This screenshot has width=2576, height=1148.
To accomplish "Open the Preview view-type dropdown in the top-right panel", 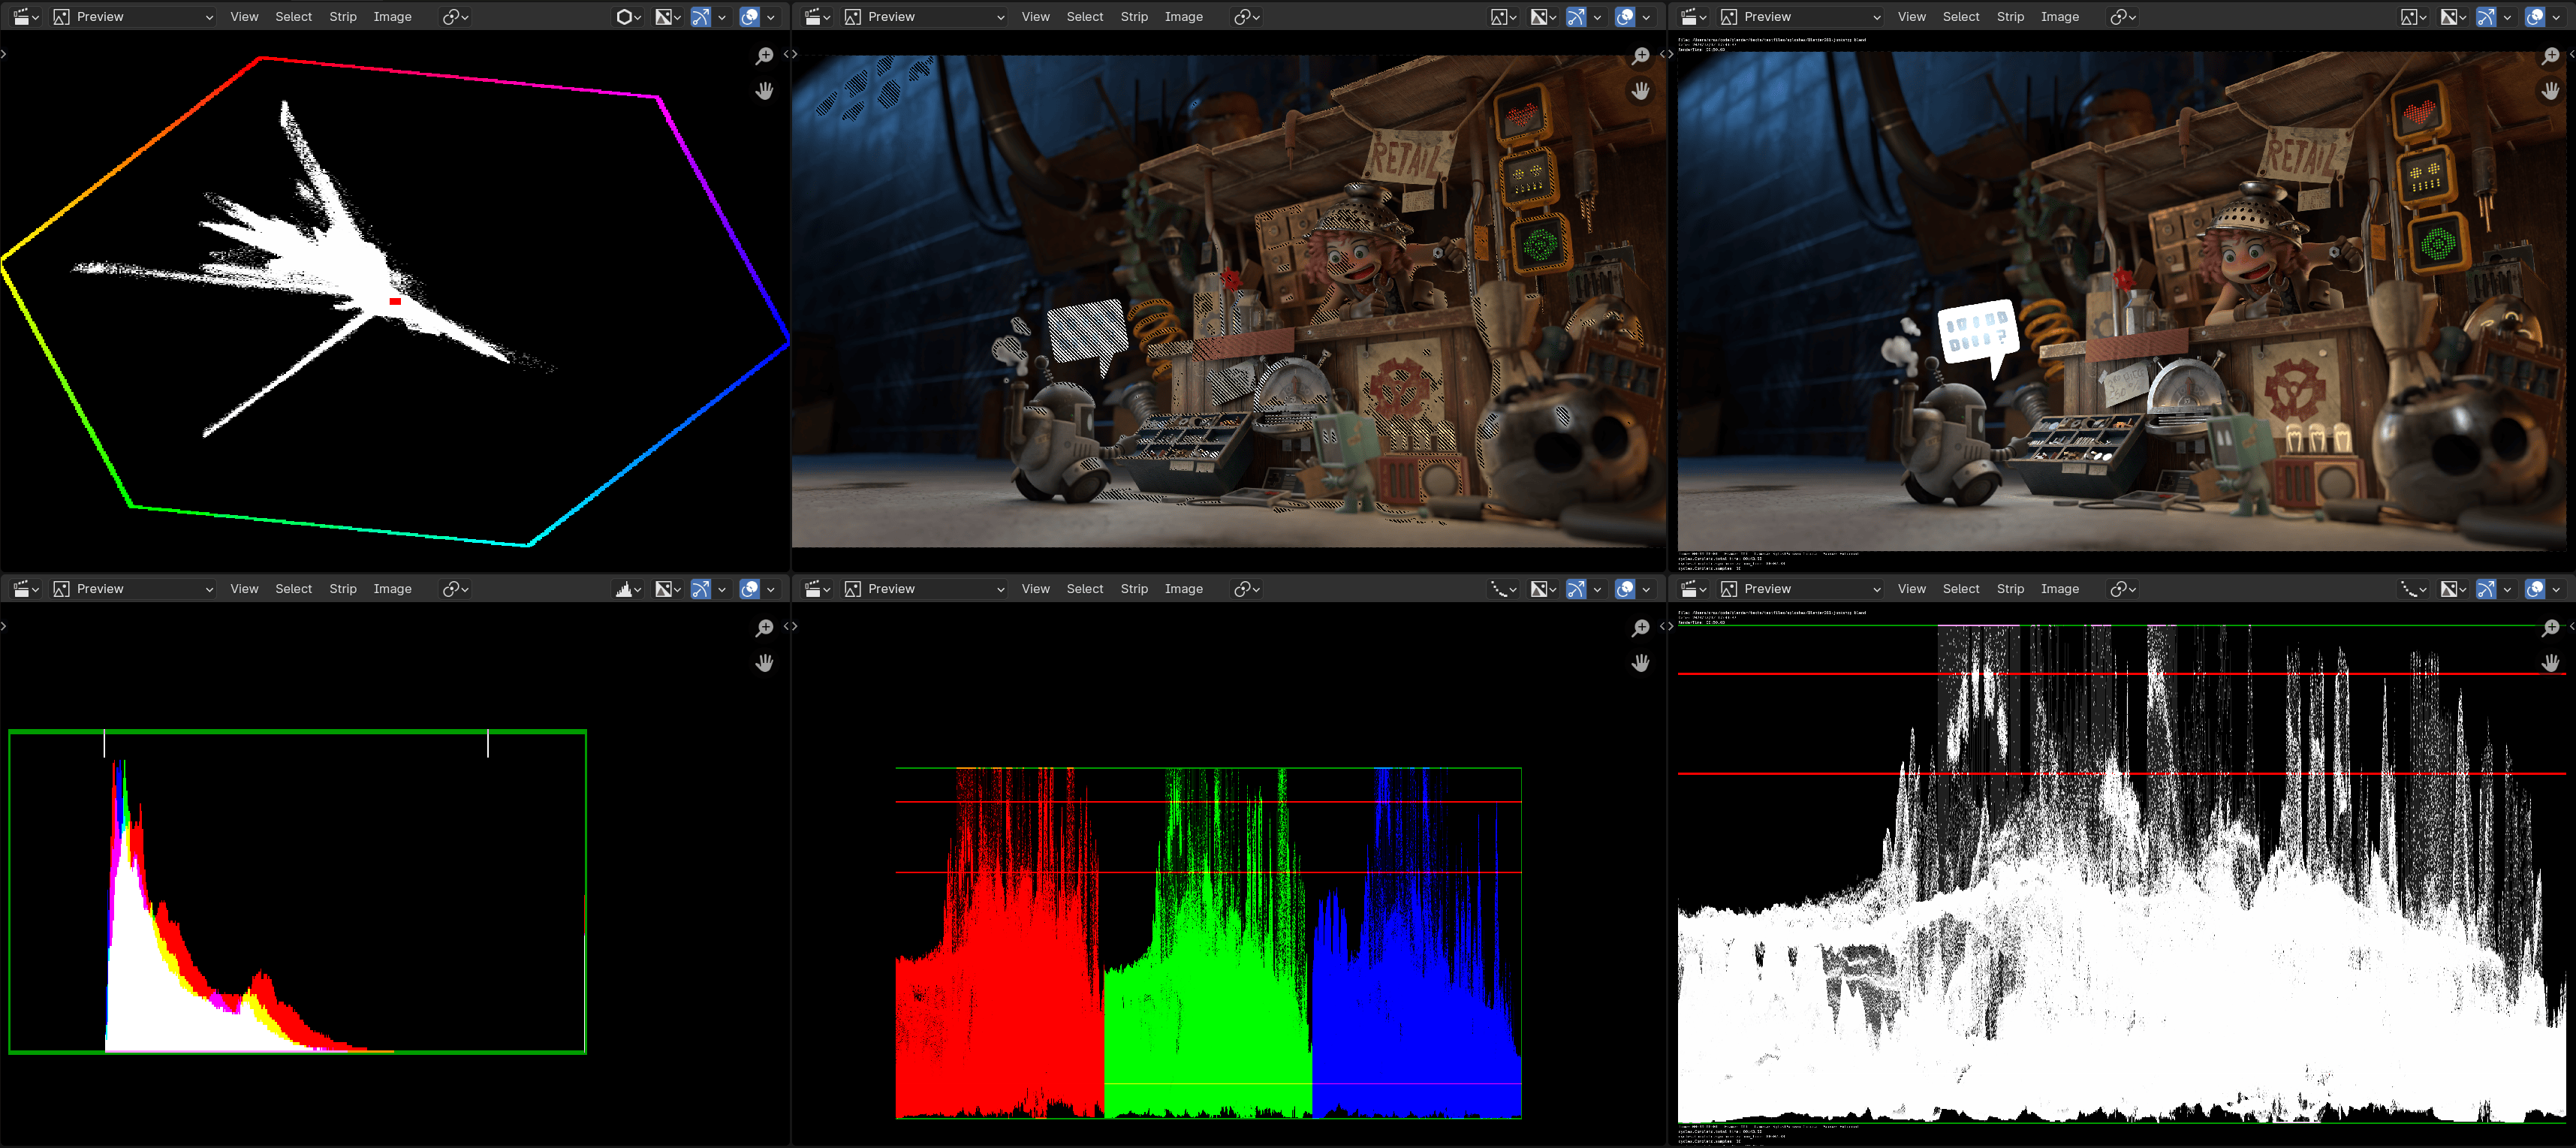I will [x=1800, y=17].
